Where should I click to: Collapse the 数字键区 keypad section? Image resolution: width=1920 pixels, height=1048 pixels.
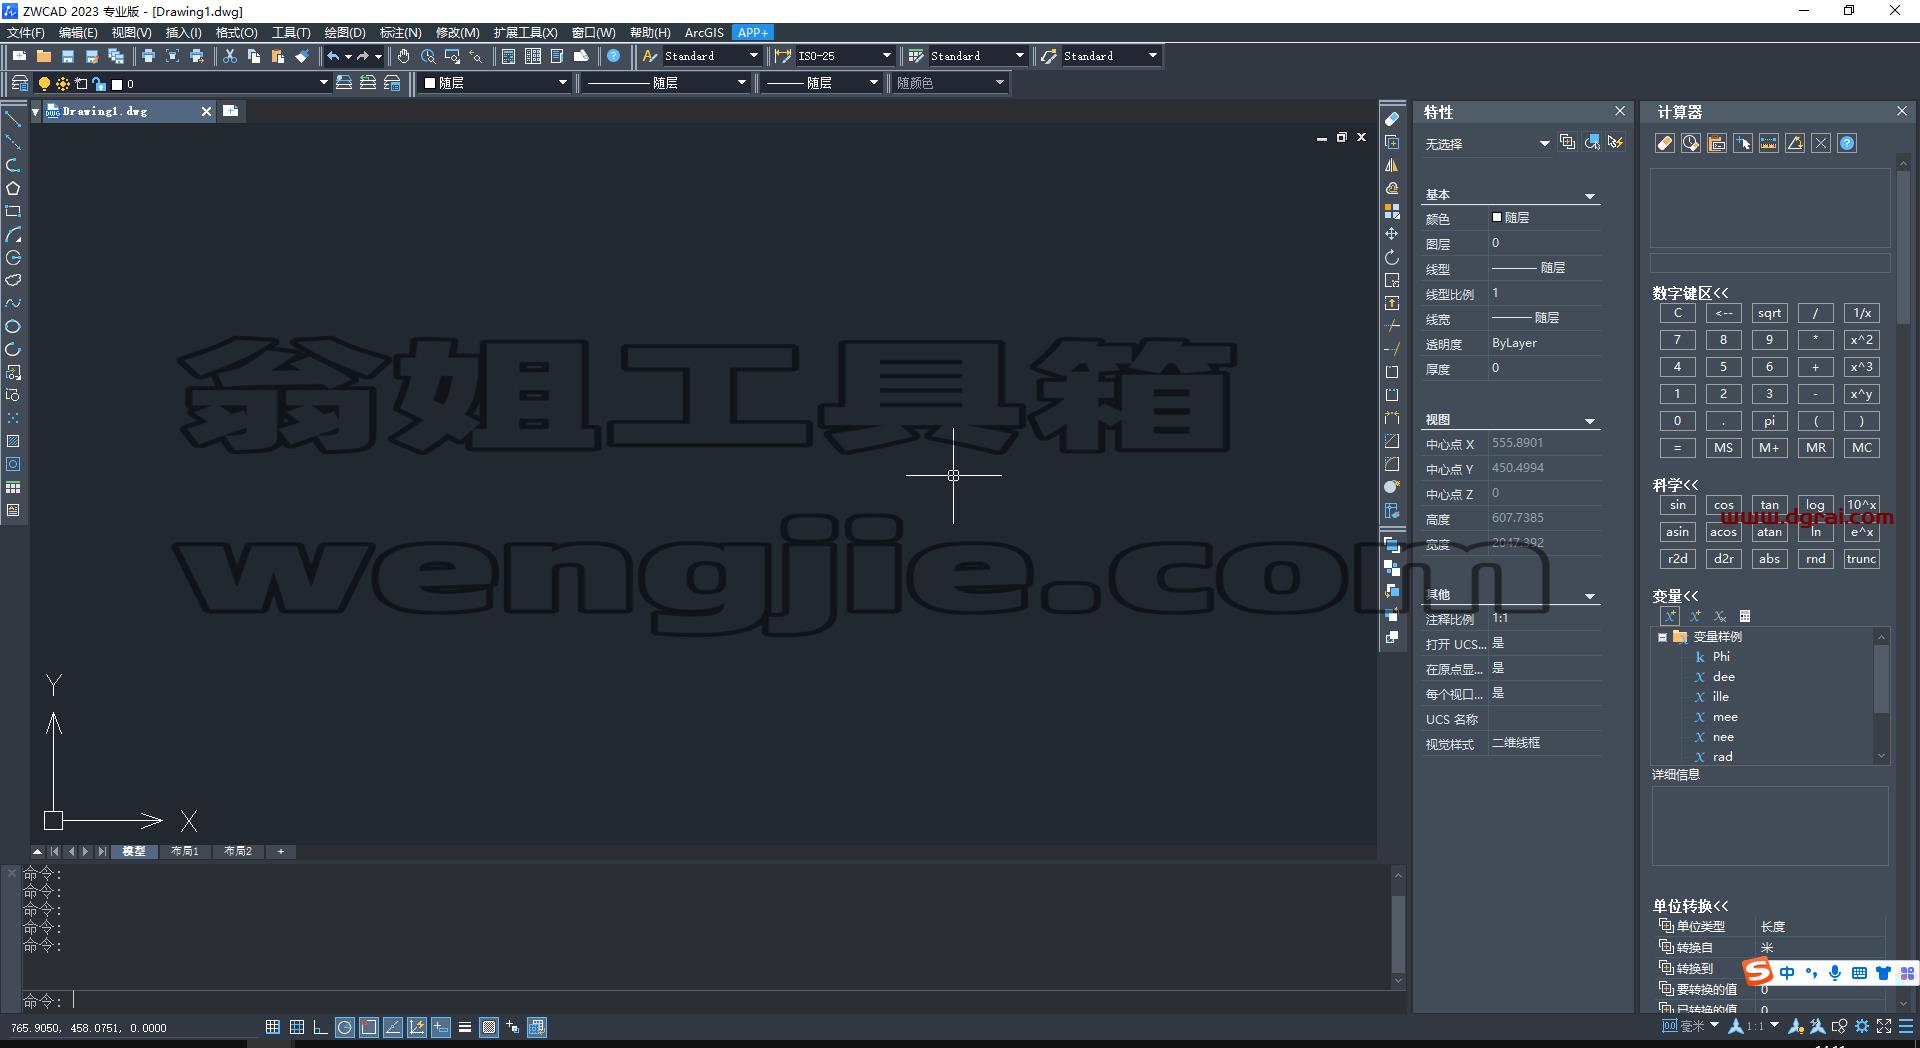point(1690,293)
